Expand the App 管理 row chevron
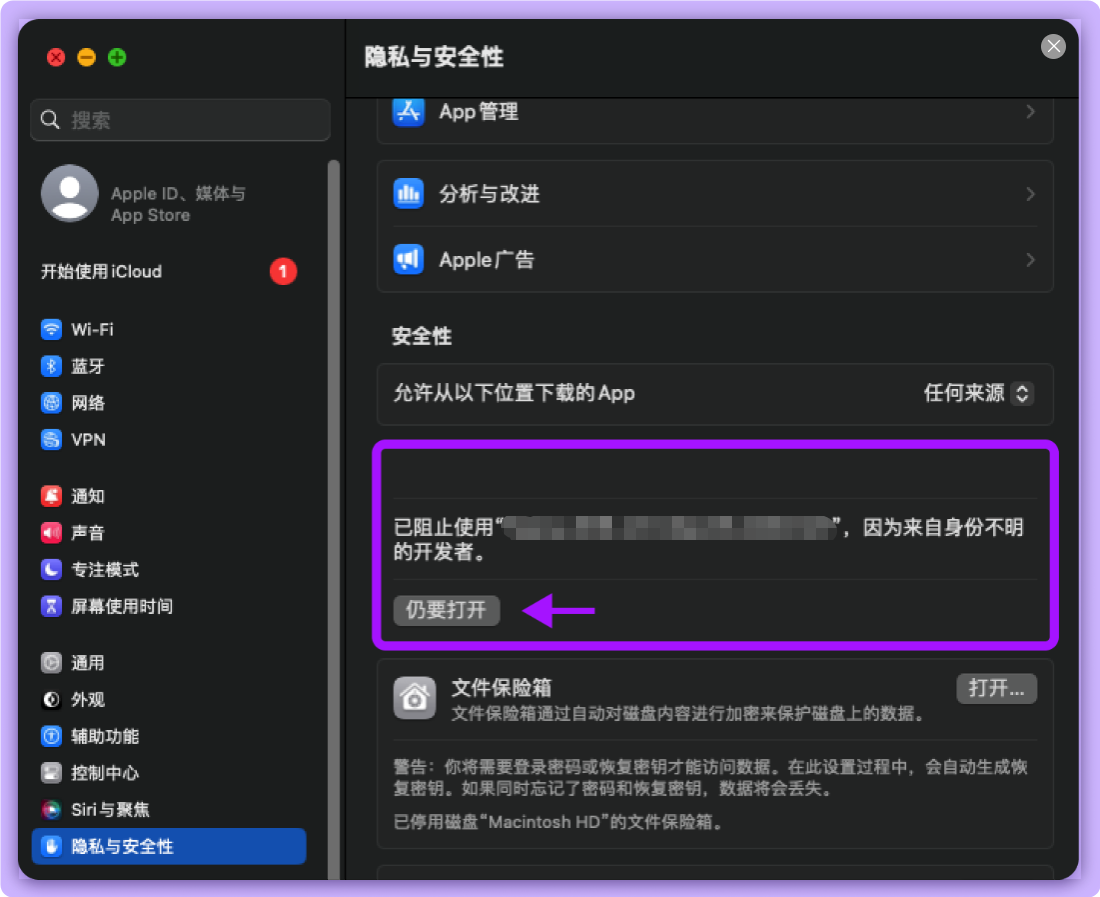The image size is (1100, 897). click(1030, 112)
